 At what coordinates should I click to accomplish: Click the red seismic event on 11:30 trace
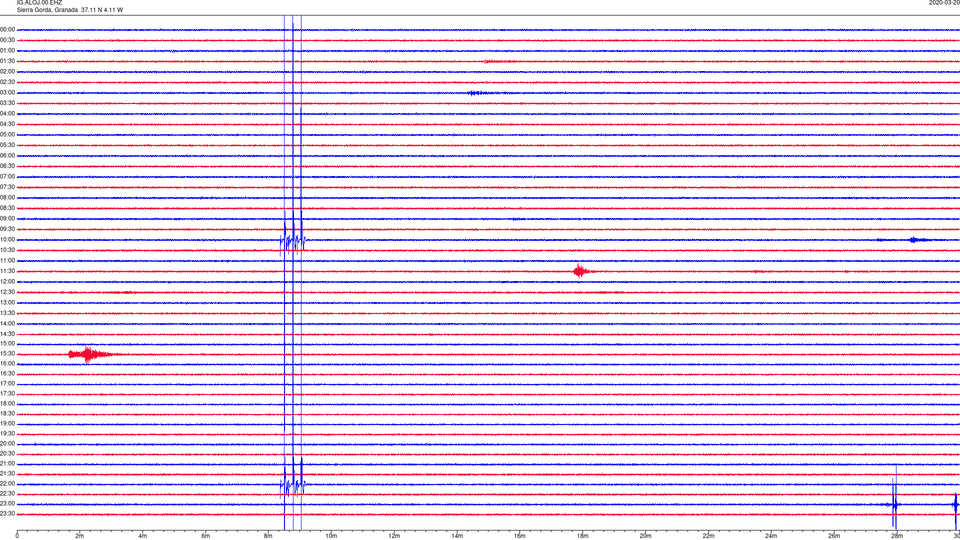[580, 271]
